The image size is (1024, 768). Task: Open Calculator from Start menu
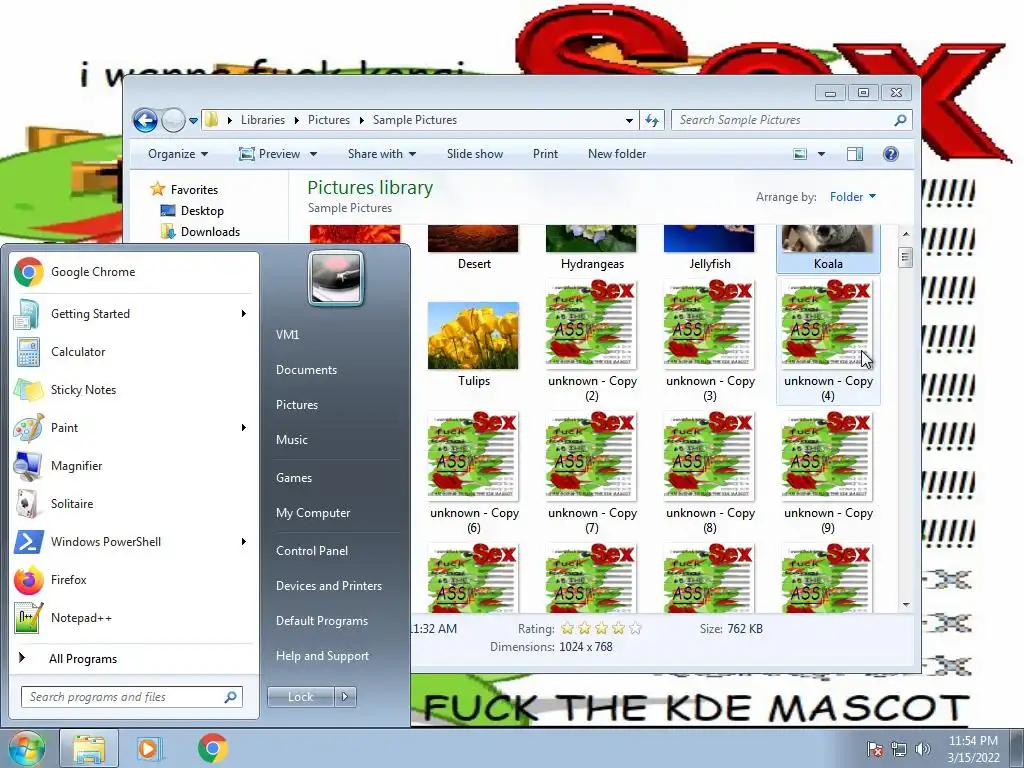click(x=134, y=352)
